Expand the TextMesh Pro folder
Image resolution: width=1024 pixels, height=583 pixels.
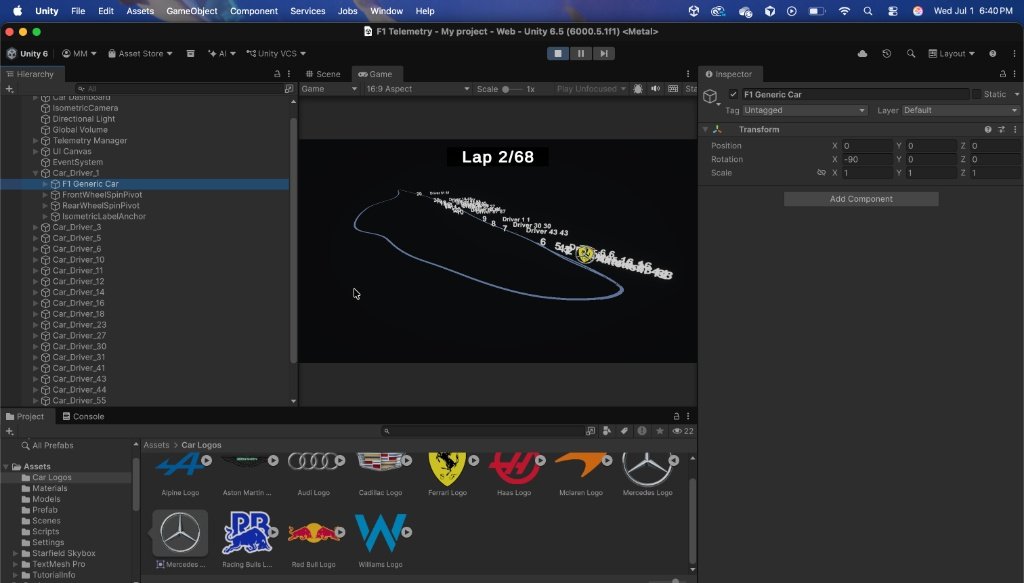(16, 564)
